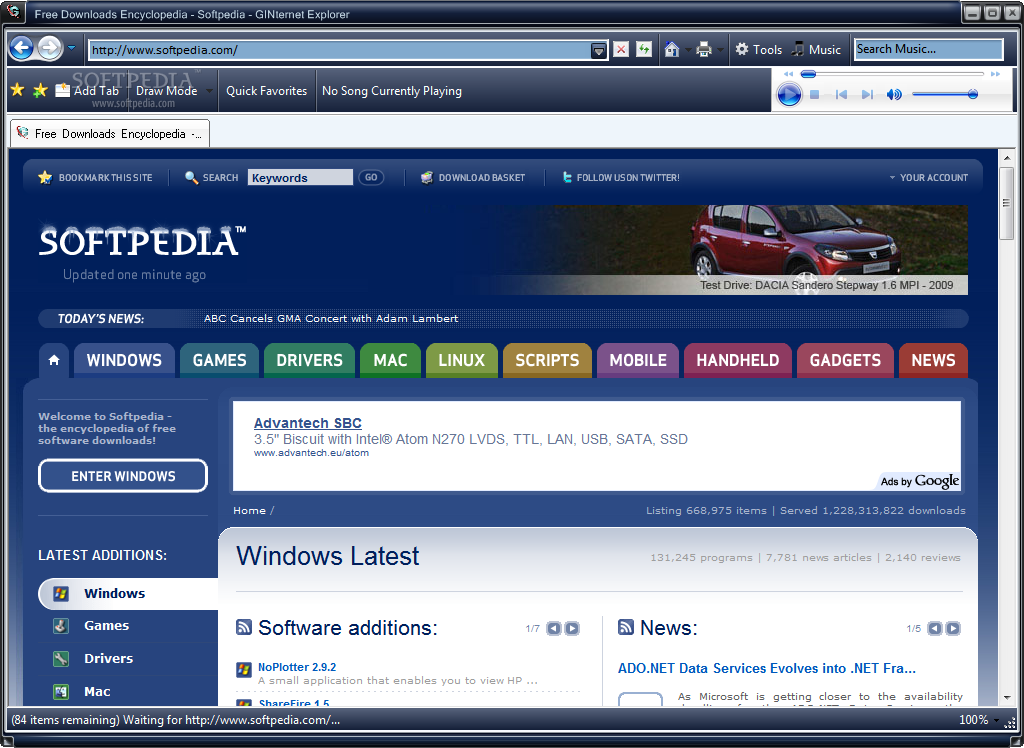Screen dimensions: 1024x748
Task: Select Mac in Latest Additions
Action: (x=127, y=691)
